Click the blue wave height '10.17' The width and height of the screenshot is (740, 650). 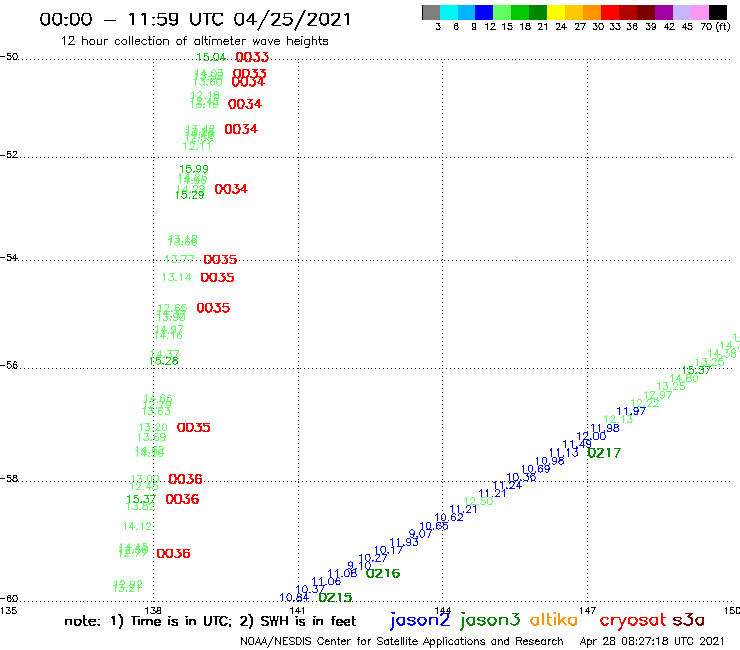(388, 550)
